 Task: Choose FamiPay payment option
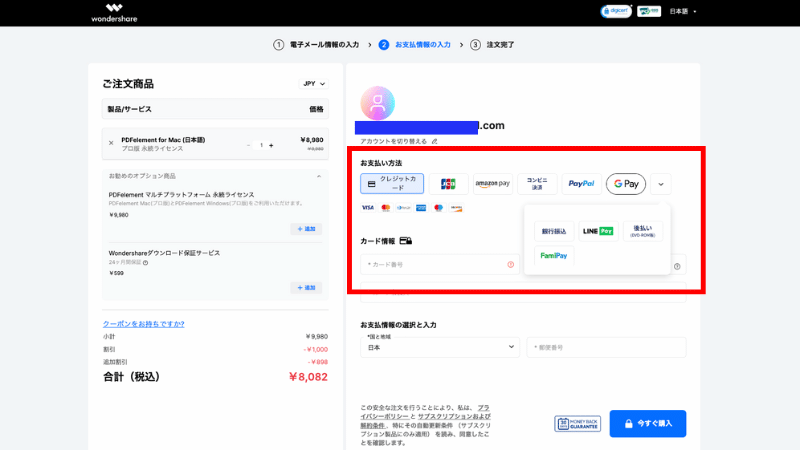pos(554,256)
